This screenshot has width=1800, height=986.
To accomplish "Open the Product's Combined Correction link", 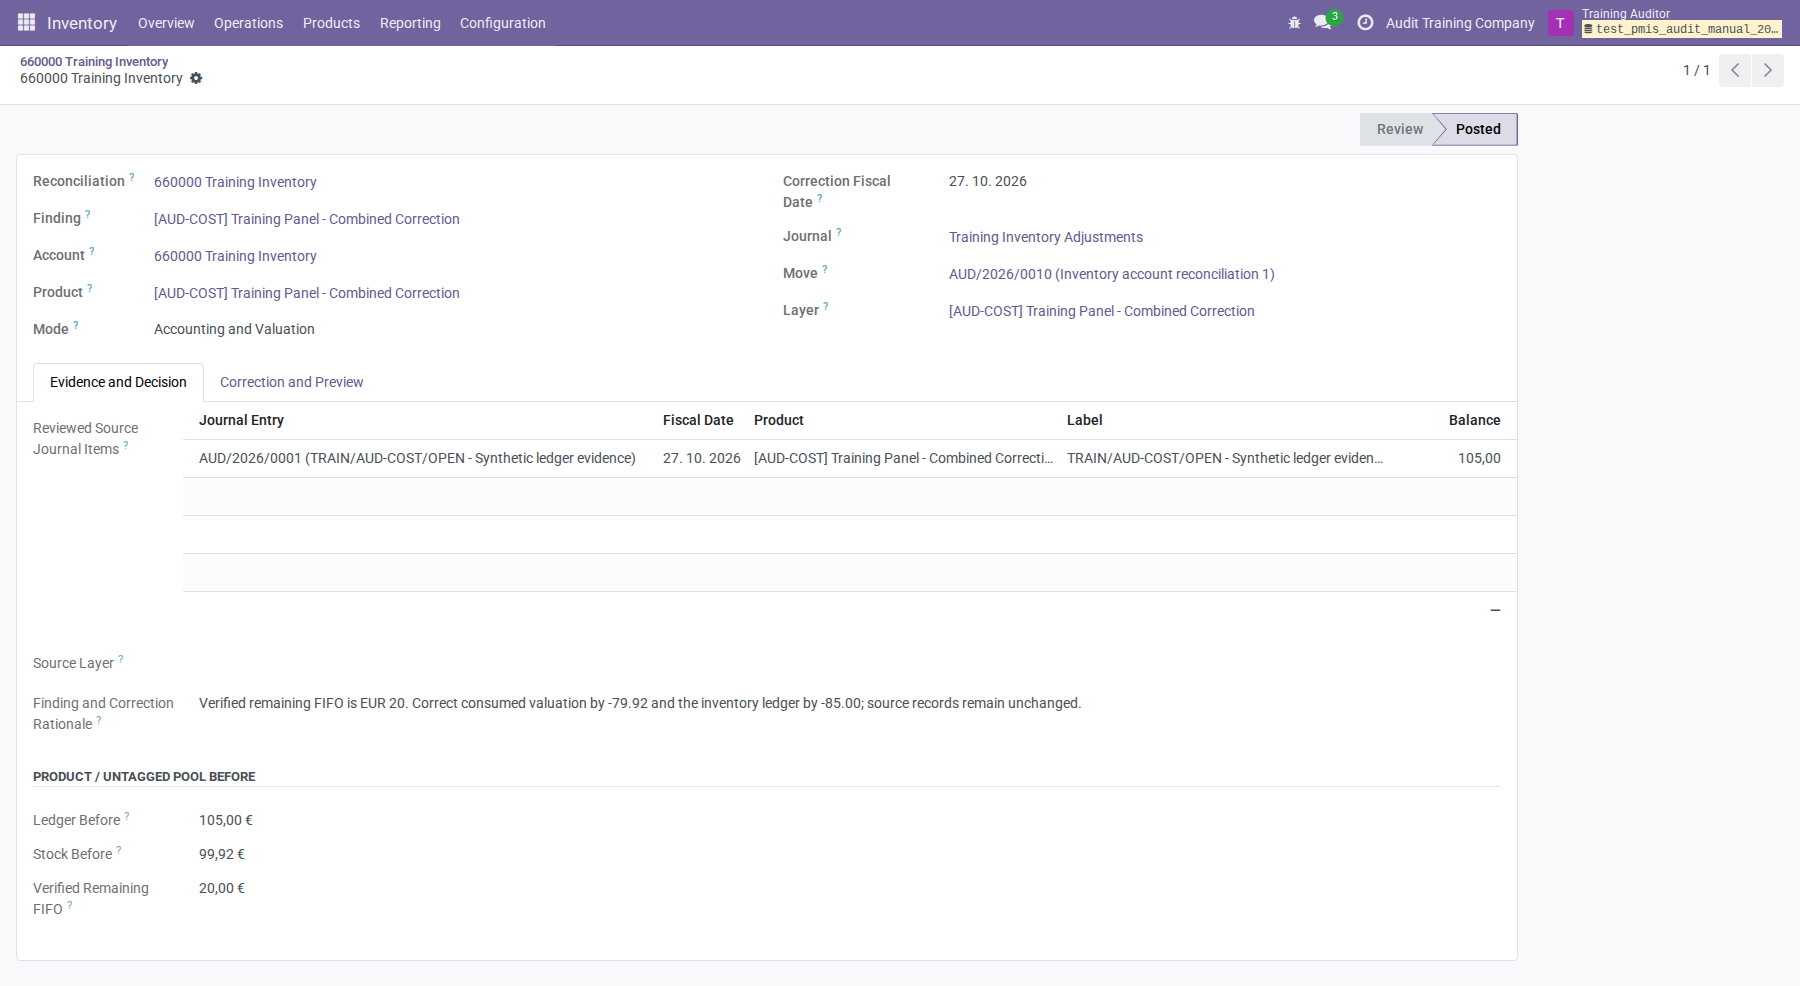I will tap(307, 293).
